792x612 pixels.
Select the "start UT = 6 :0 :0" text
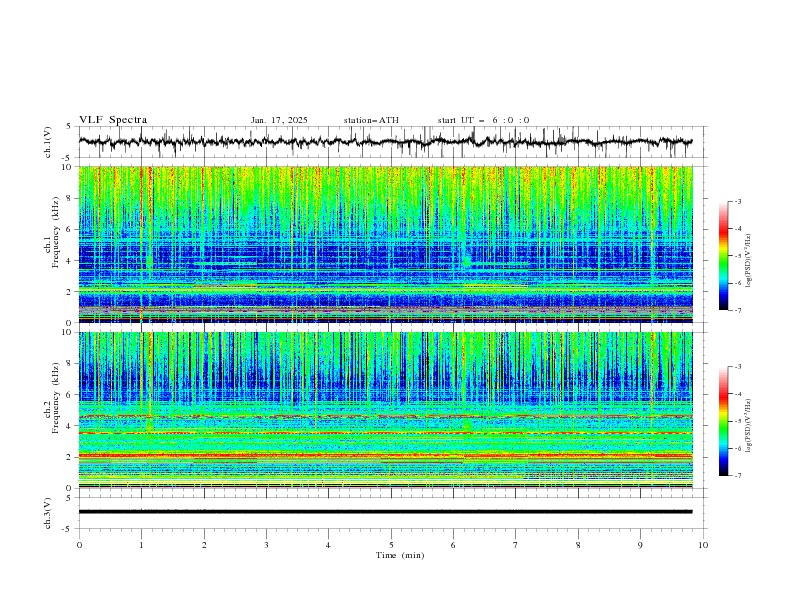point(483,120)
